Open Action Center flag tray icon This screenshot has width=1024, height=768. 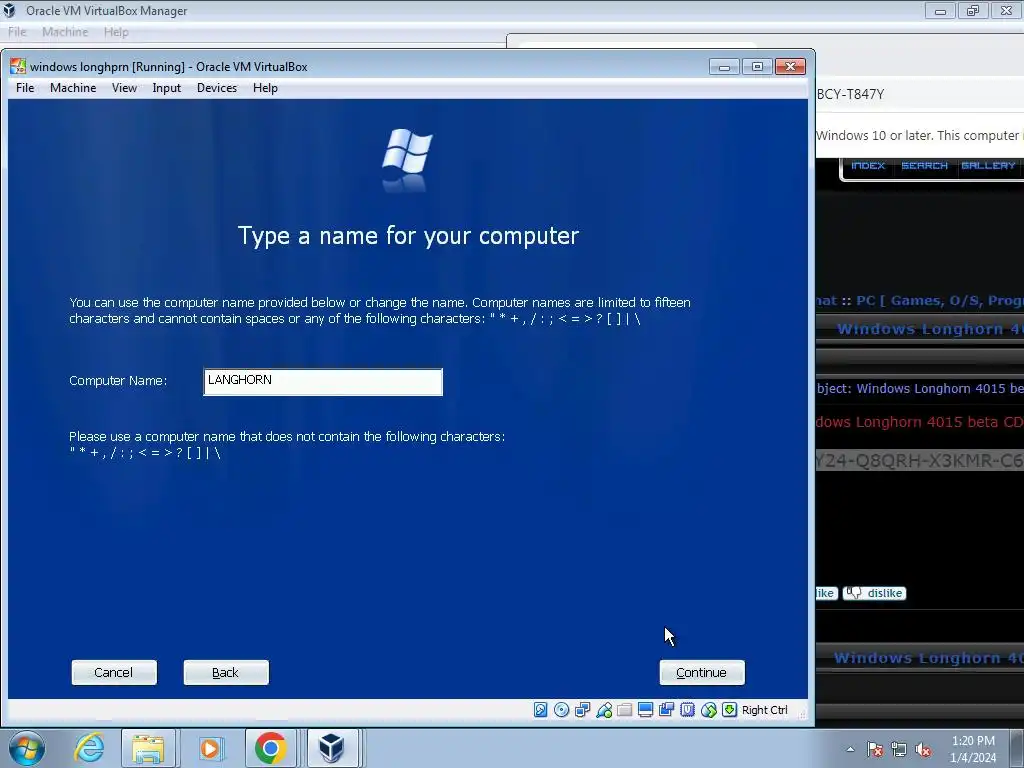coord(875,750)
